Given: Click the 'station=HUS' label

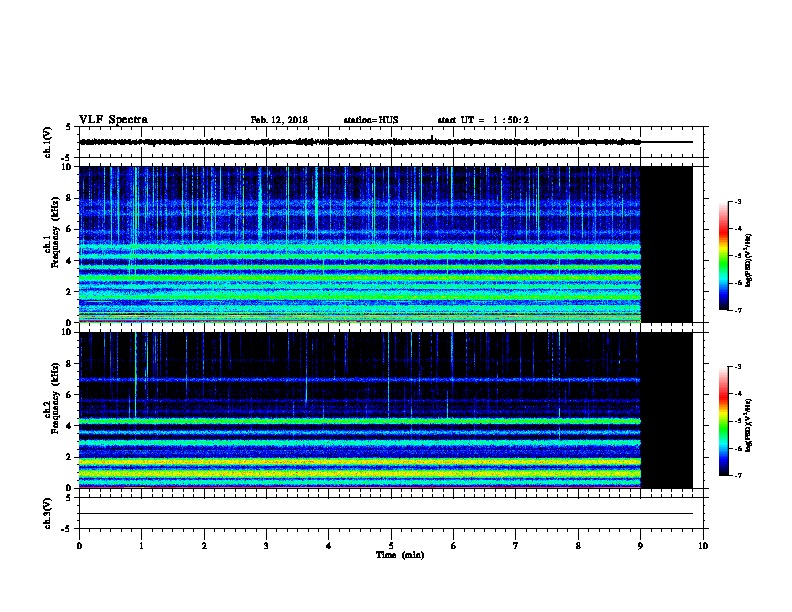Looking at the screenshot, I should pos(371,120).
